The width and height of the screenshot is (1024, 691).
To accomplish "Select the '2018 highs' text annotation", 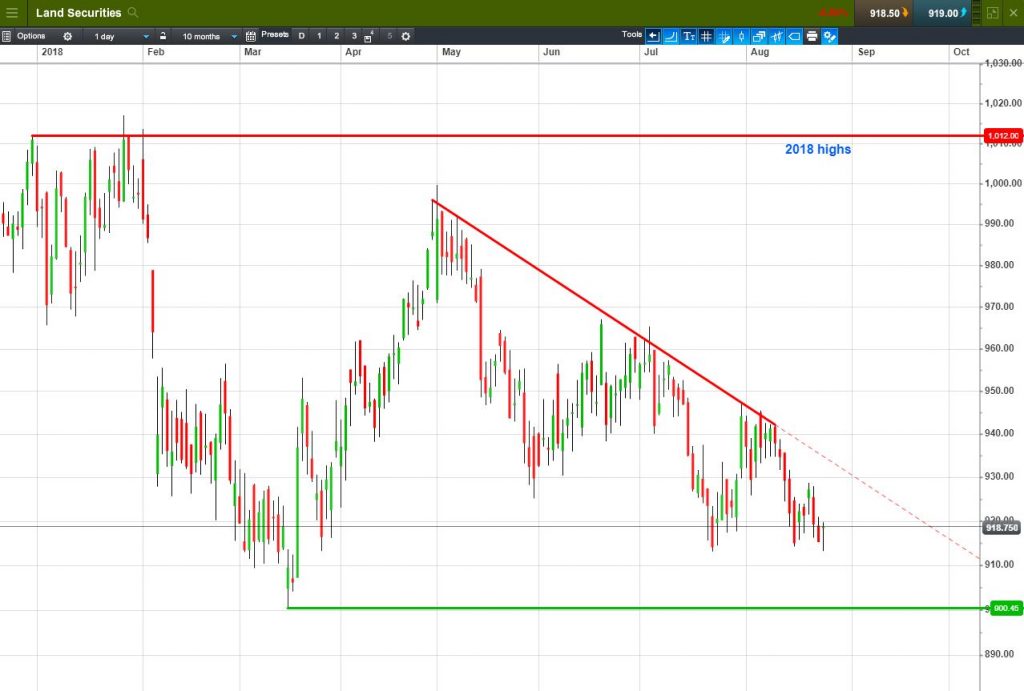I will pyautogui.click(x=818, y=149).
